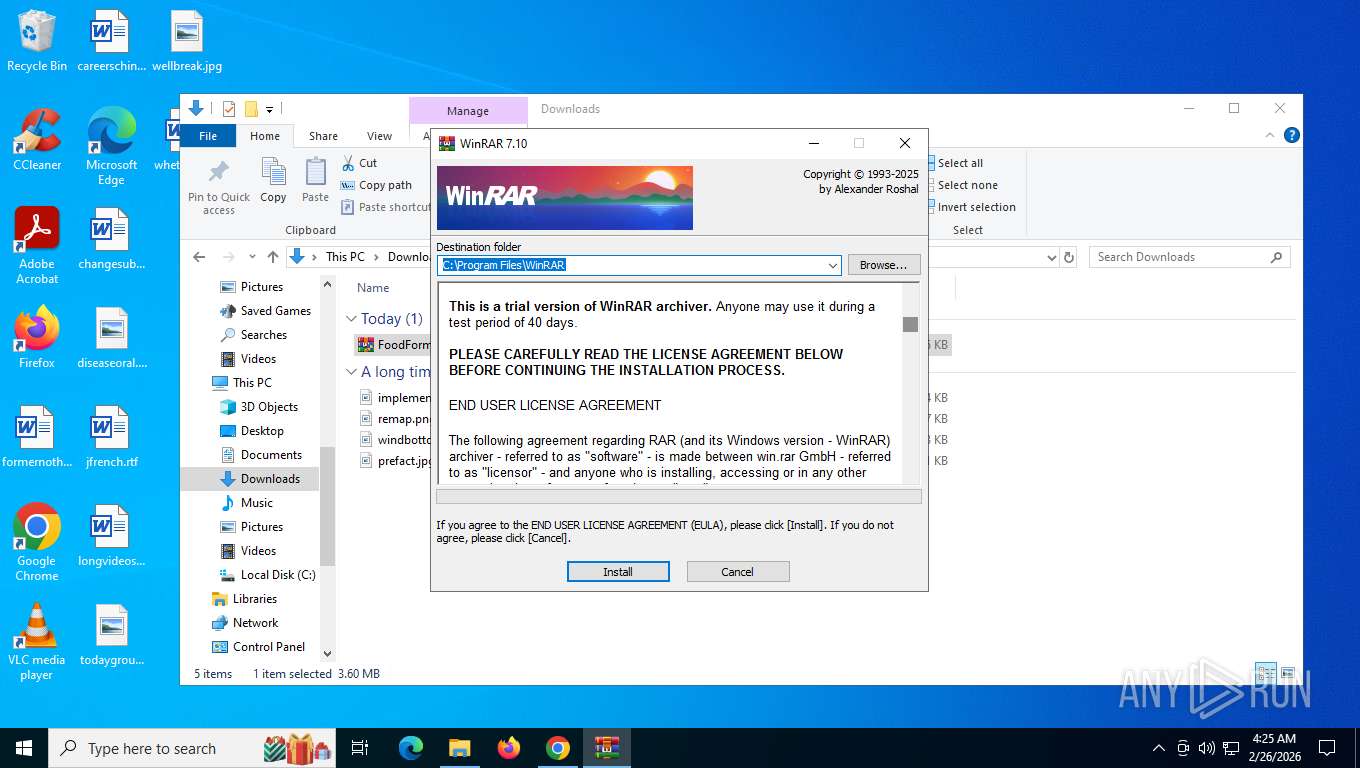Click the WinRAR banner image
Image resolution: width=1360 pixels, height=768 pixels.
pyautogui.click(x=565, y=198)
